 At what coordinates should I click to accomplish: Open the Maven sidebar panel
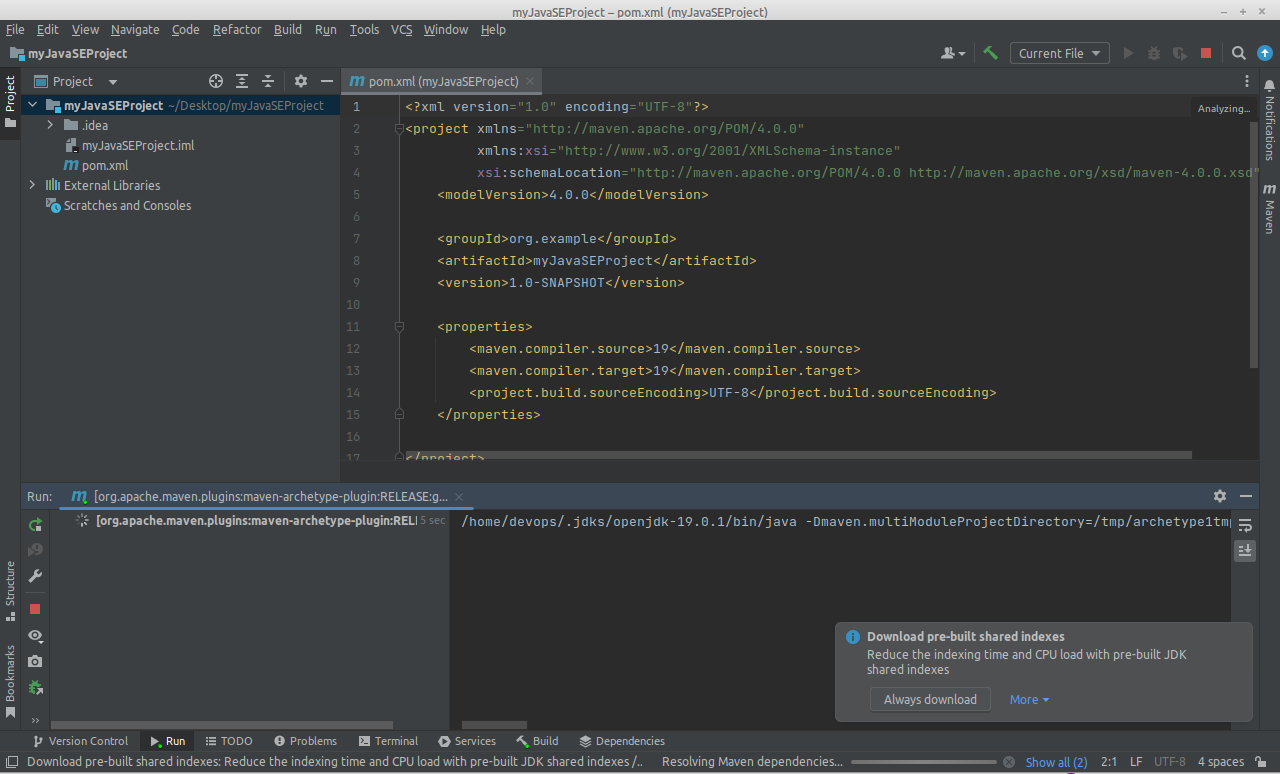pos(1269,208)
